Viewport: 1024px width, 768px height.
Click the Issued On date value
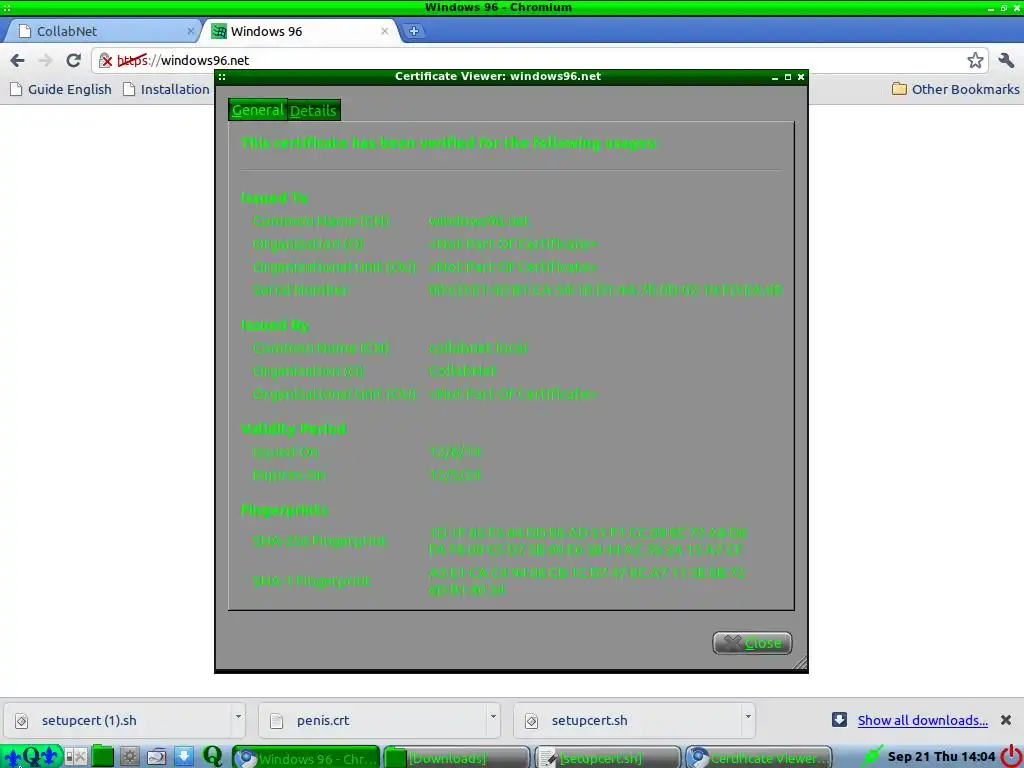tap(455, 452)
